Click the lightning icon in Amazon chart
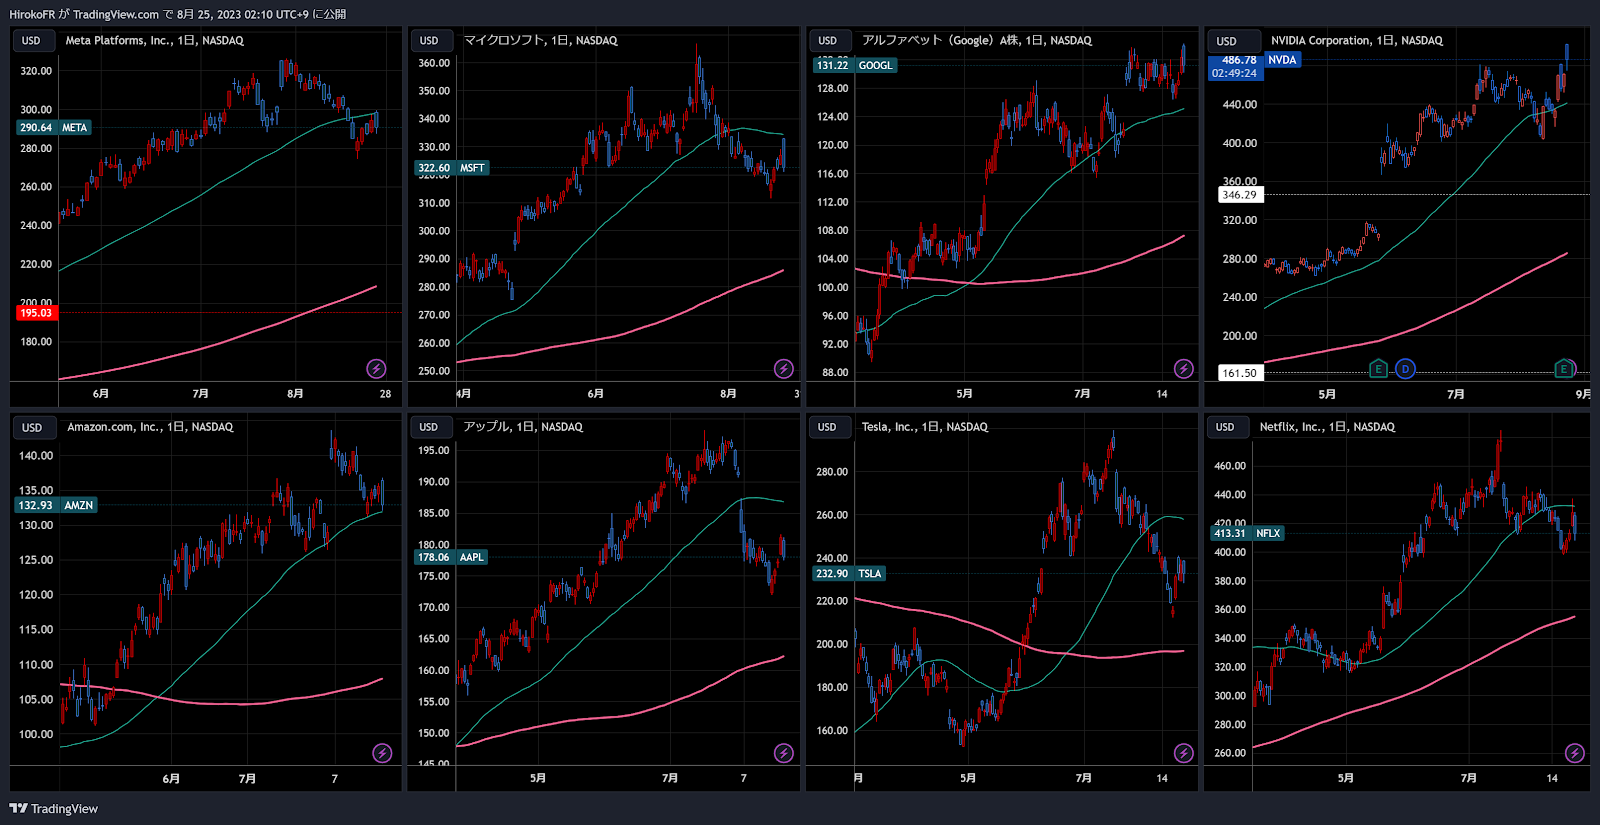The image size is (1600, 825). [382, 753]
